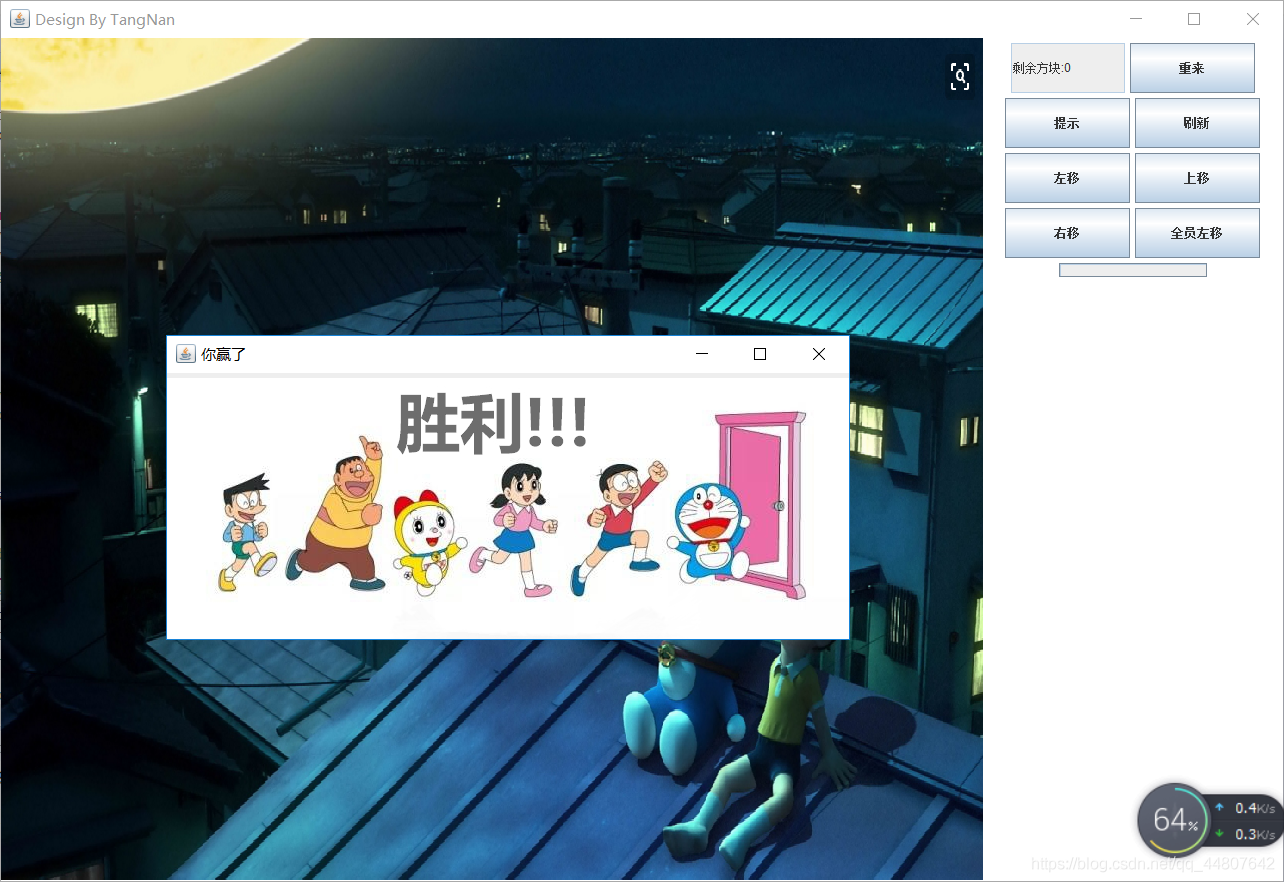Maximize the 你赢了 dialog
The width and height of the screenshot is (1284, 882).
click(x=760, y=354)
